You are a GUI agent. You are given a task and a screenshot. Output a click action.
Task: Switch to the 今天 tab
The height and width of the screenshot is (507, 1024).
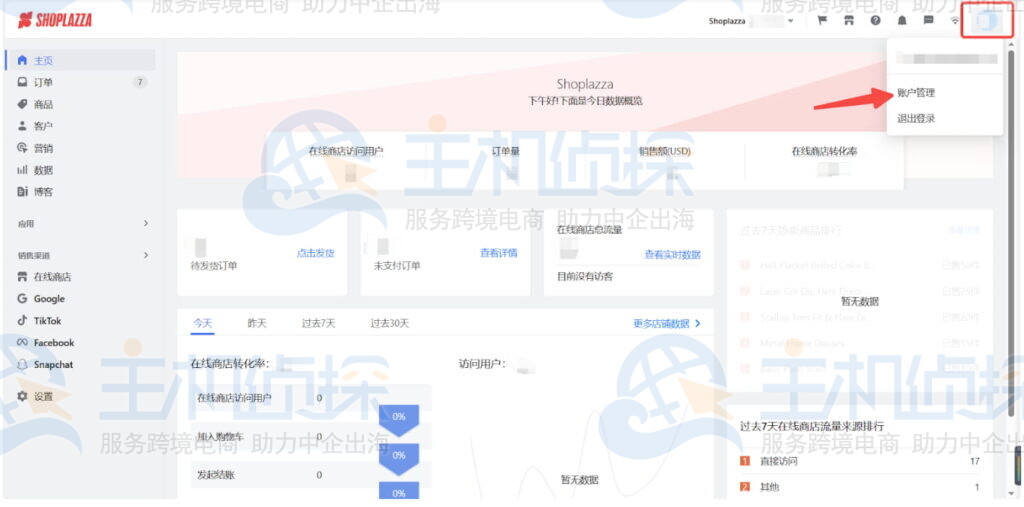coord(202,323)
